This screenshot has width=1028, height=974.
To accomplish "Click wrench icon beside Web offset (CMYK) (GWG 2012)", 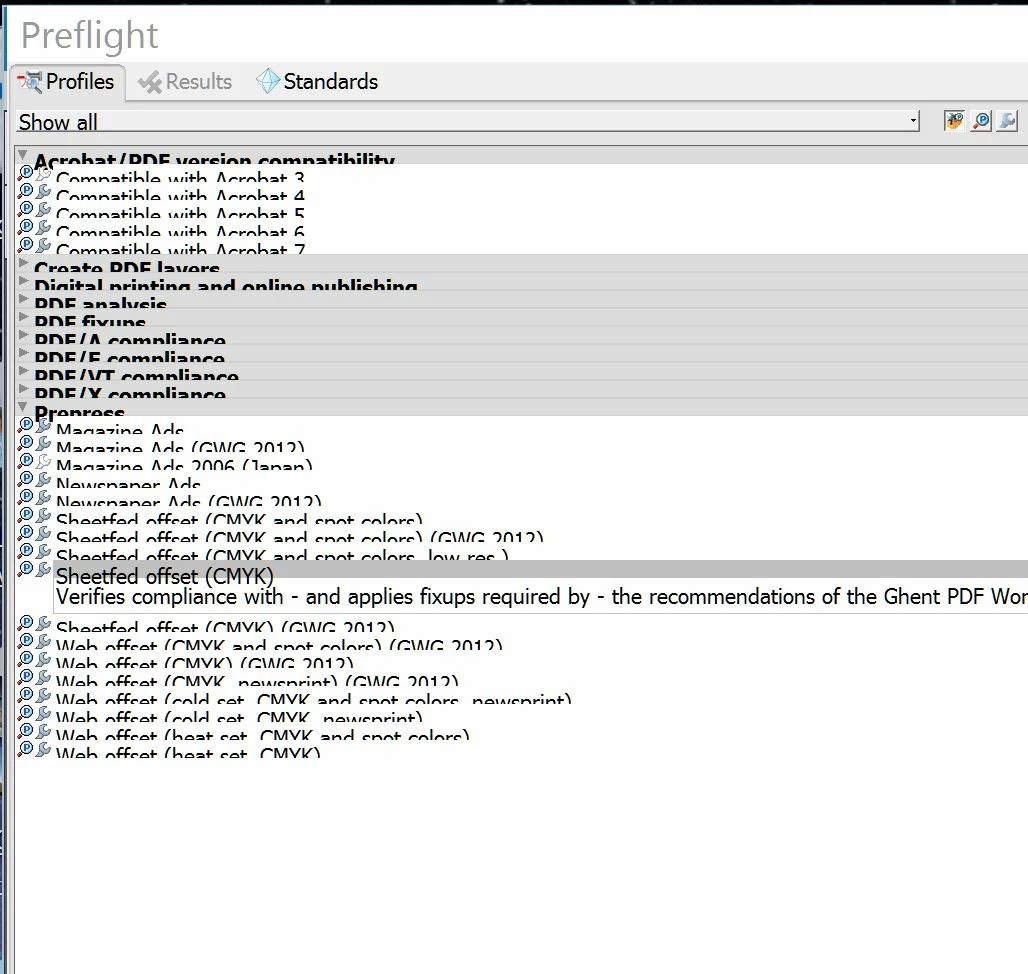I will click(43, 658).
